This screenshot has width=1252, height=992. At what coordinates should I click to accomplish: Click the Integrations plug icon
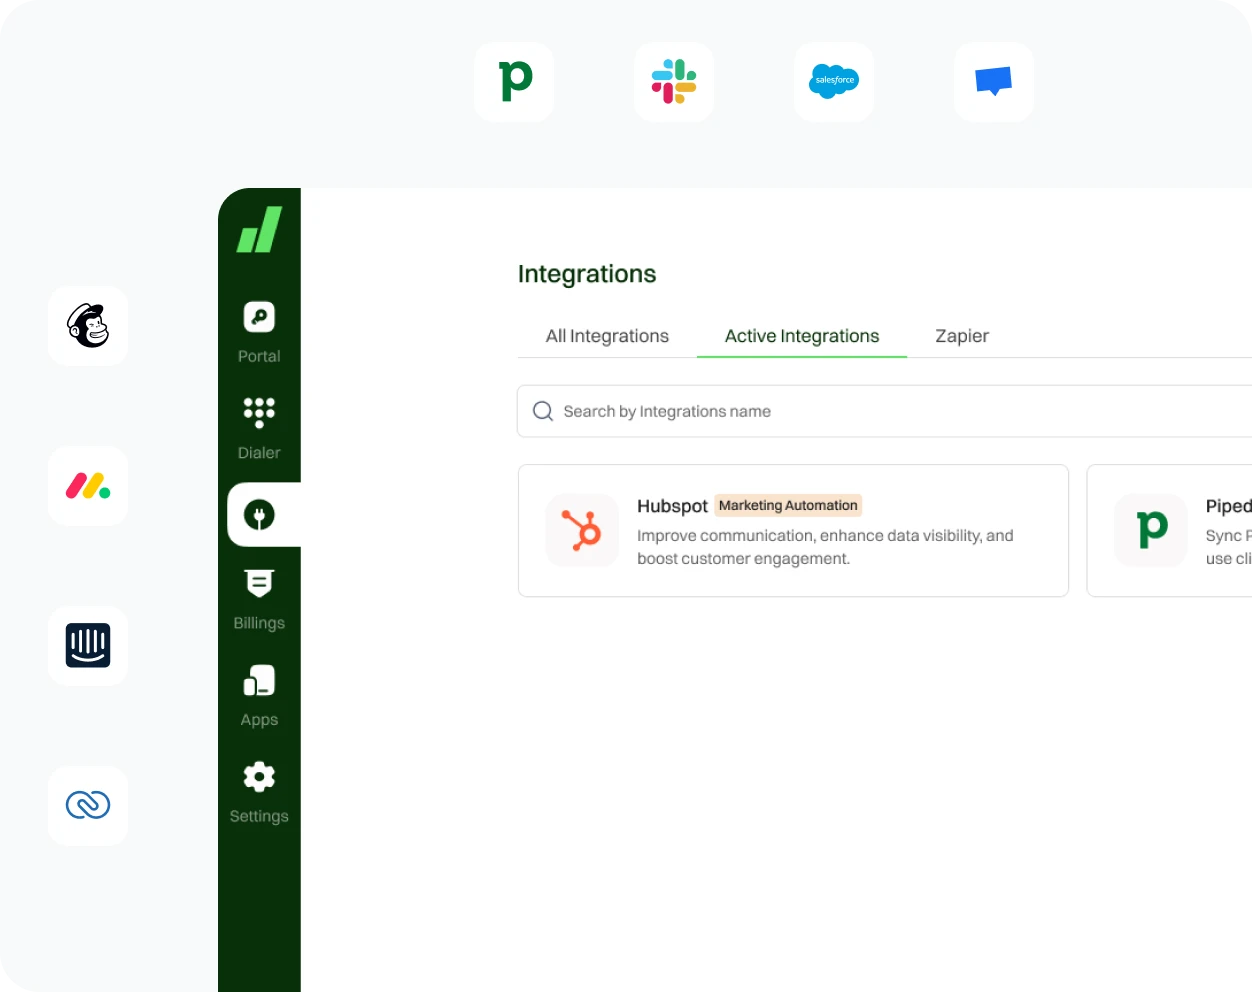pos(258,514)
